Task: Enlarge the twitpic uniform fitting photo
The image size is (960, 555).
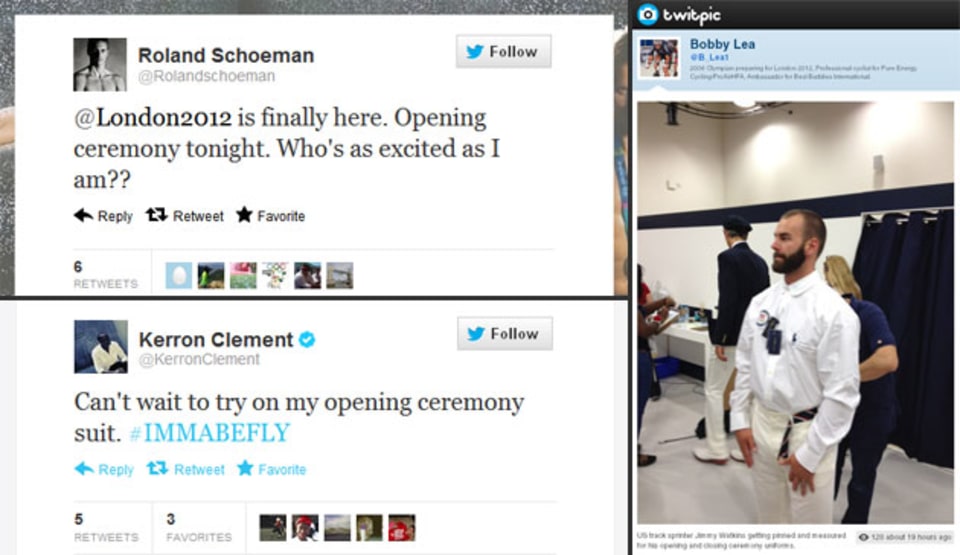Action: pos(795,312)
